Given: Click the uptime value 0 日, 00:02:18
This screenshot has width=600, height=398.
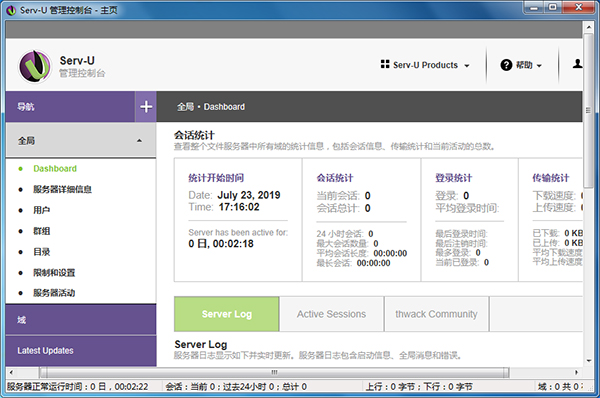Looking at the screenshot, I should coord(221,244).
